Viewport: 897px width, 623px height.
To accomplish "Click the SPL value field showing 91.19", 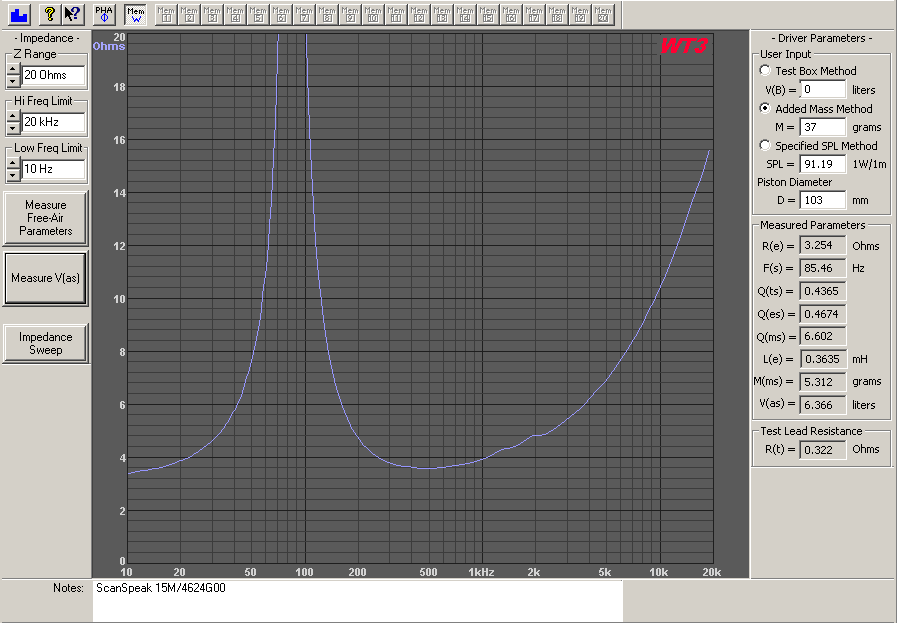I will tap(823, 164).
